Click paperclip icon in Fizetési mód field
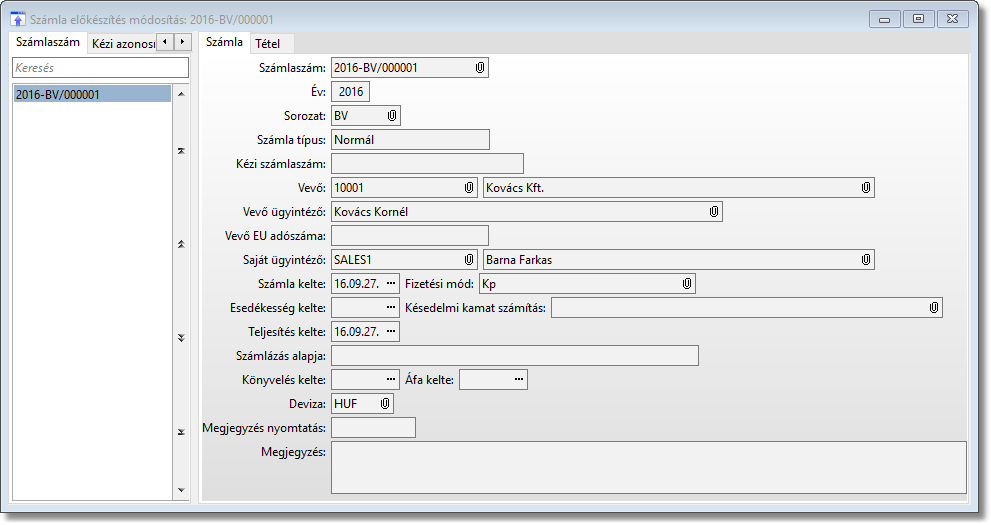 686,284
